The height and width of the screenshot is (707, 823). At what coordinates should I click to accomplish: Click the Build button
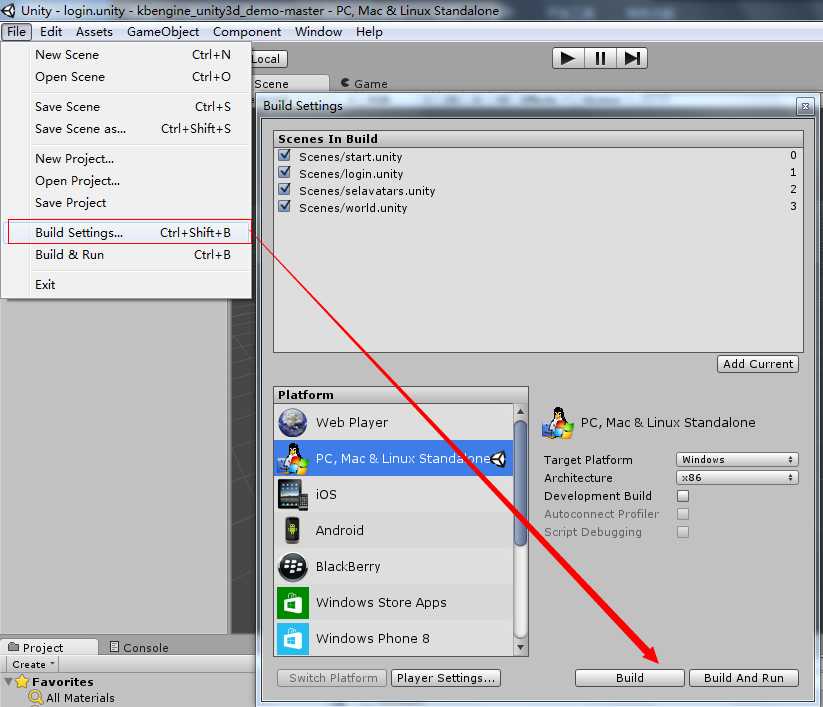pos(629,678)
